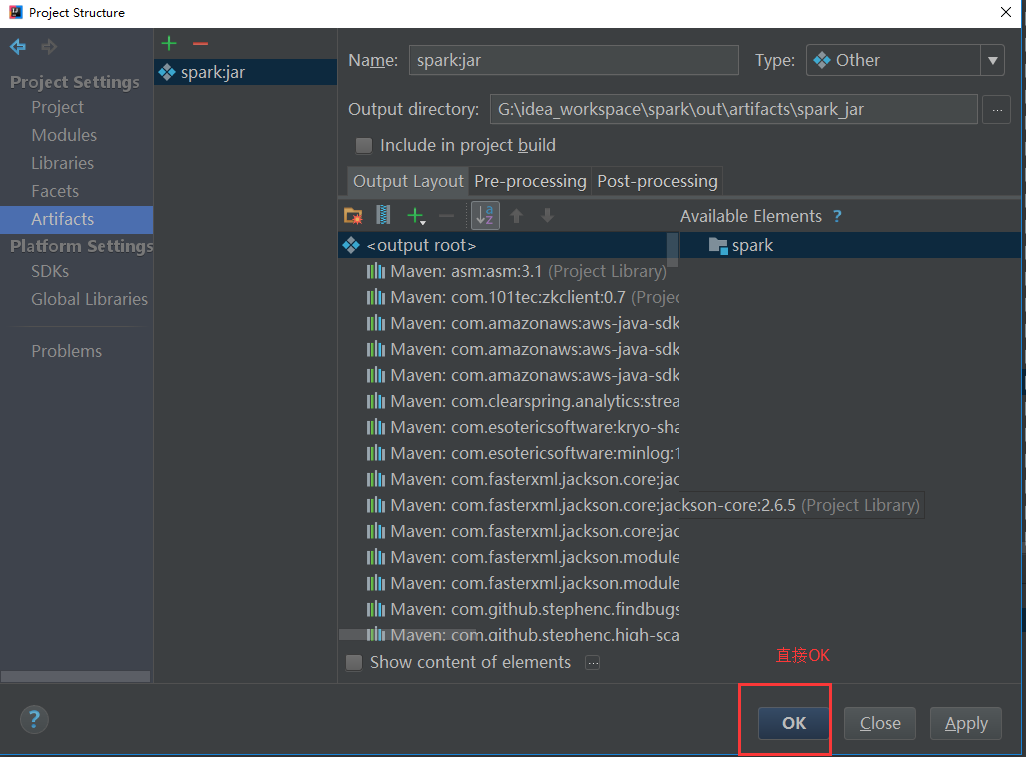Select Maven: com.esotericsoftware:minlog row

pos(509,453)
